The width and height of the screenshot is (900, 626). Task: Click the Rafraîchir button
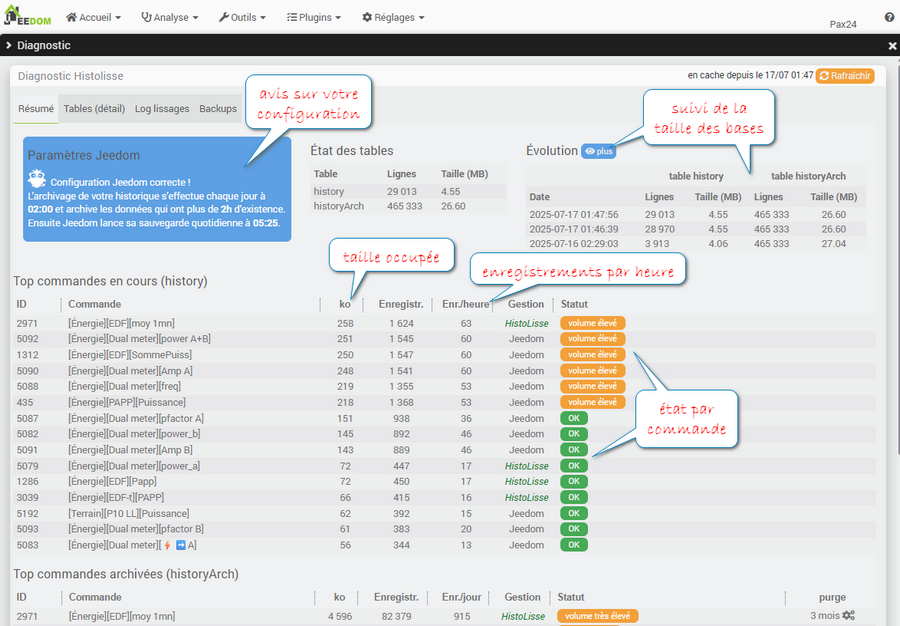(x=845, y=76)
